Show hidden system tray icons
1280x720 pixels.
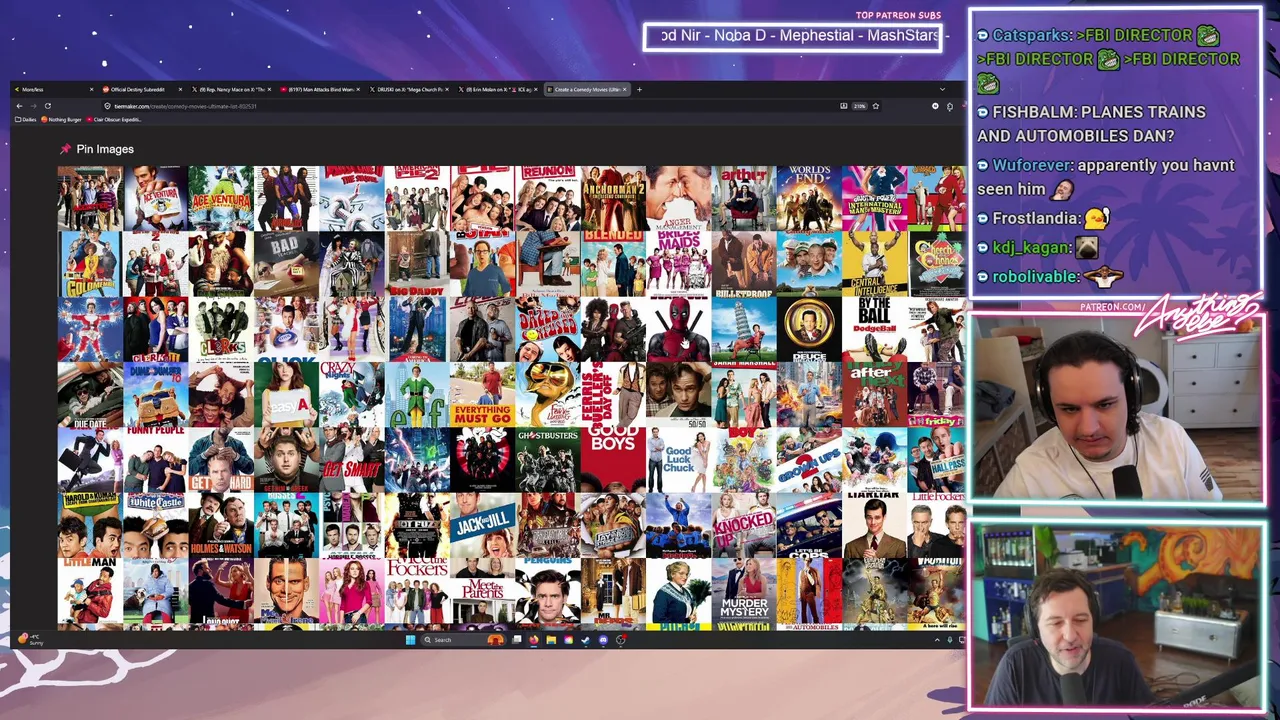937,640
